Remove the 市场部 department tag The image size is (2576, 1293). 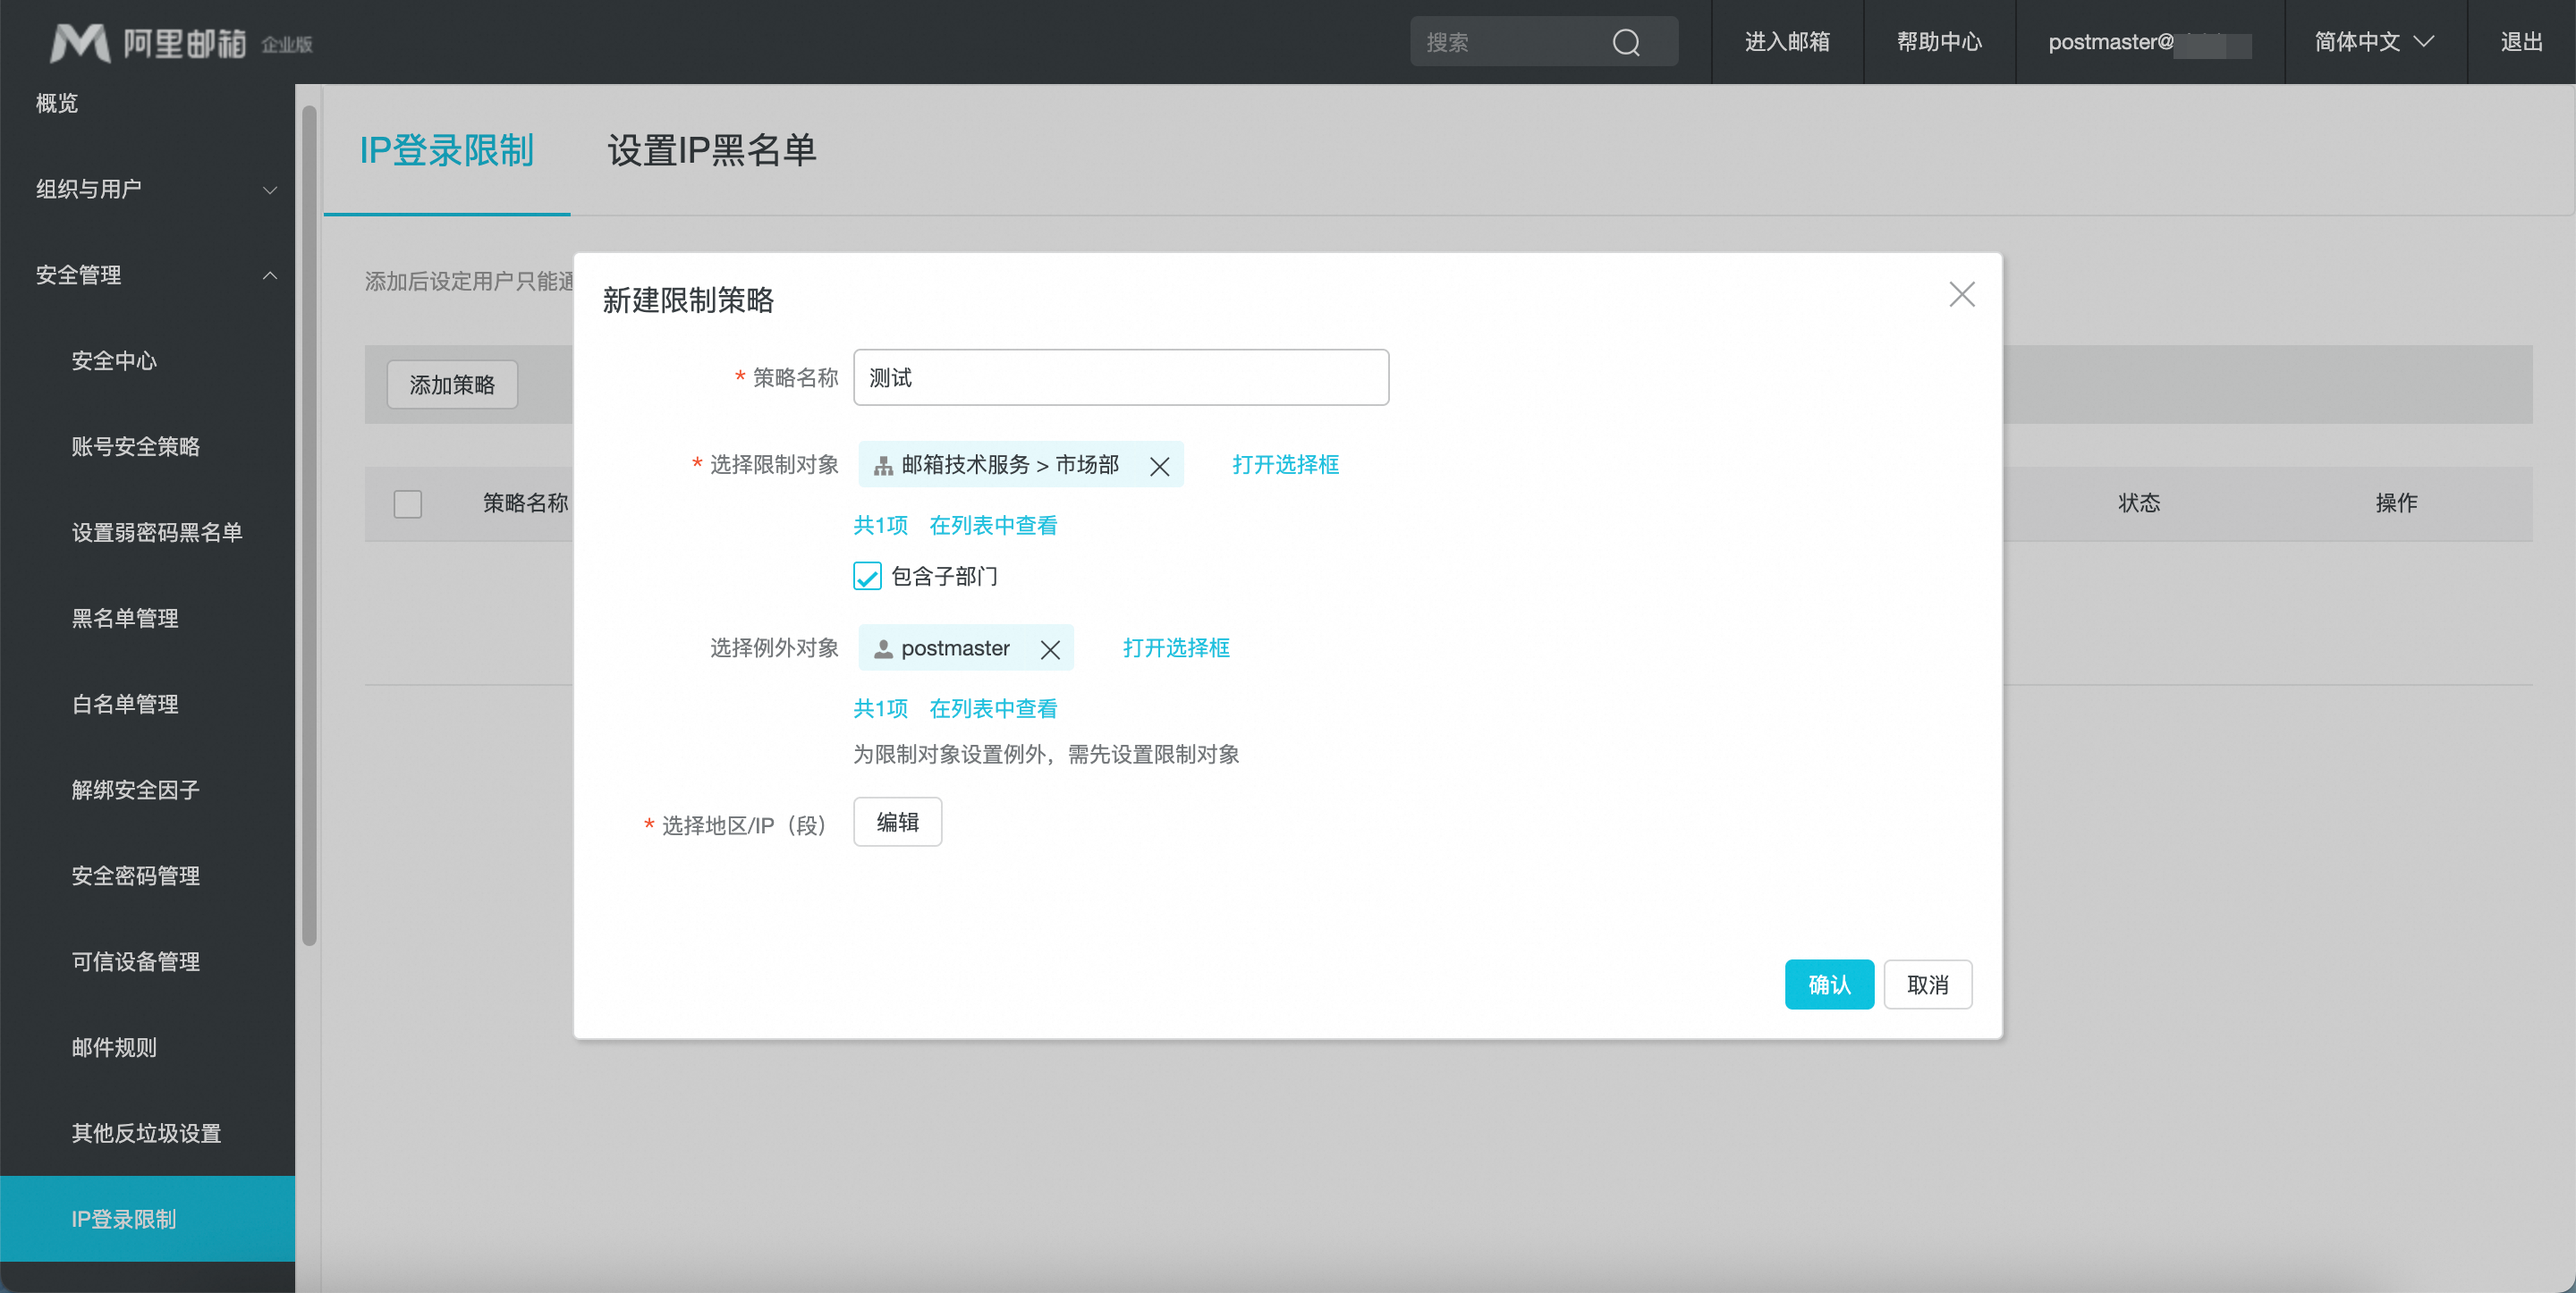coord(1159,466)
